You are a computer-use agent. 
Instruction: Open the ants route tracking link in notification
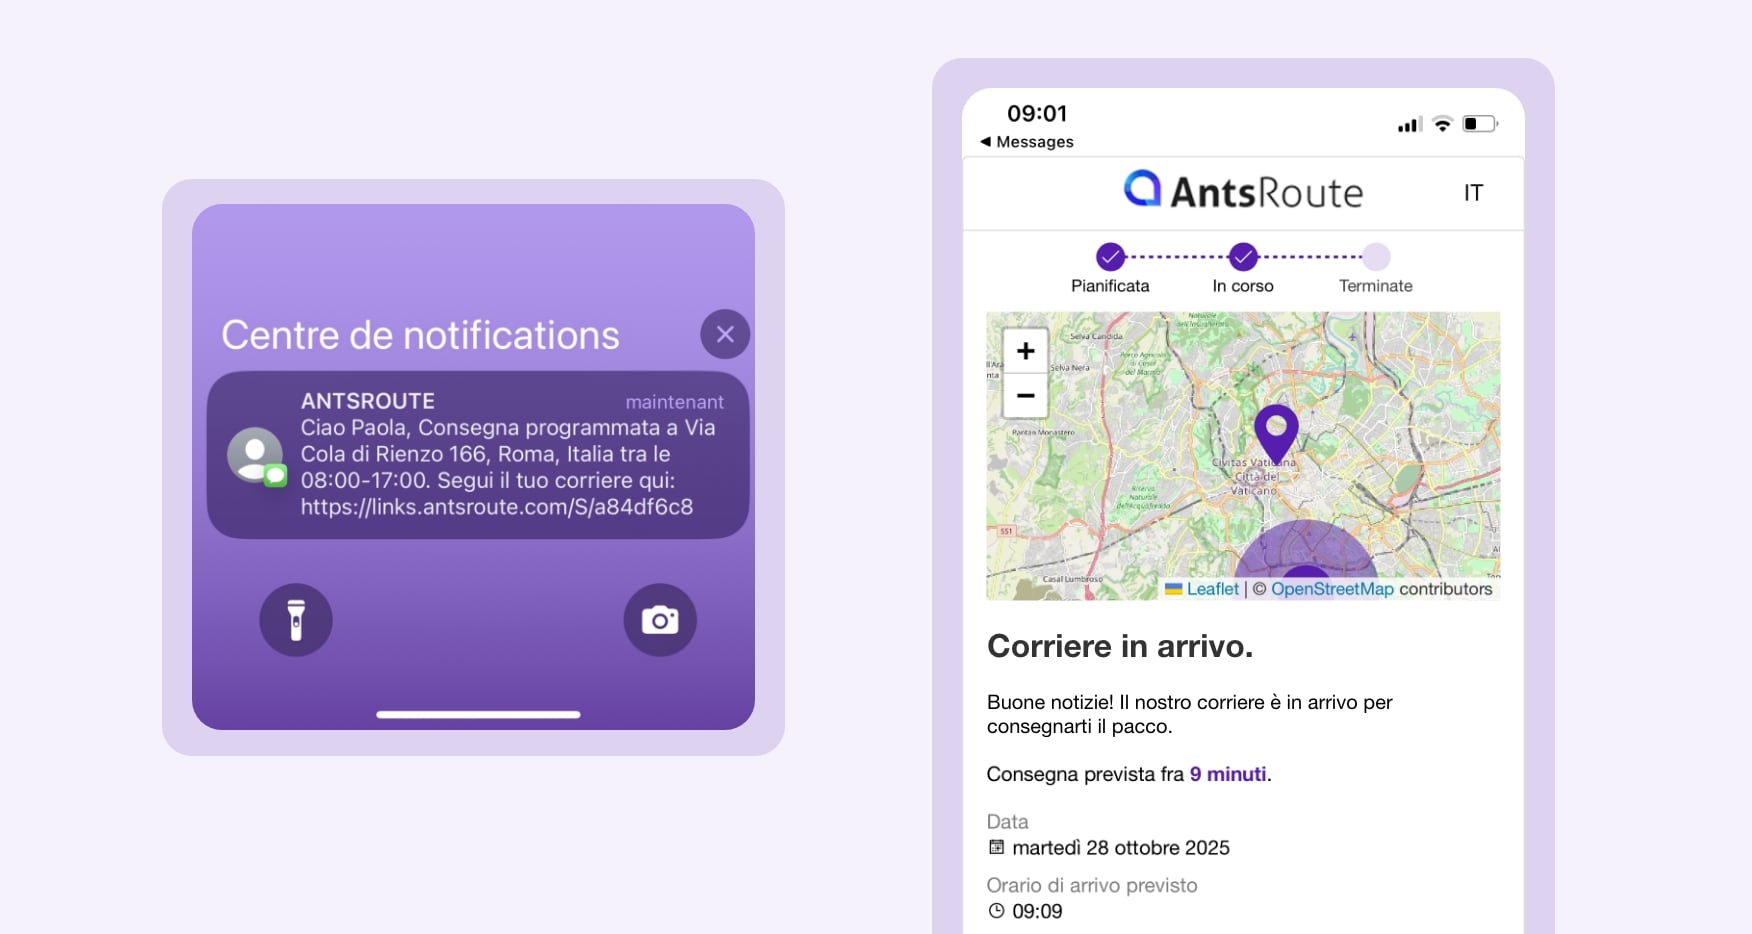[495, 507]
